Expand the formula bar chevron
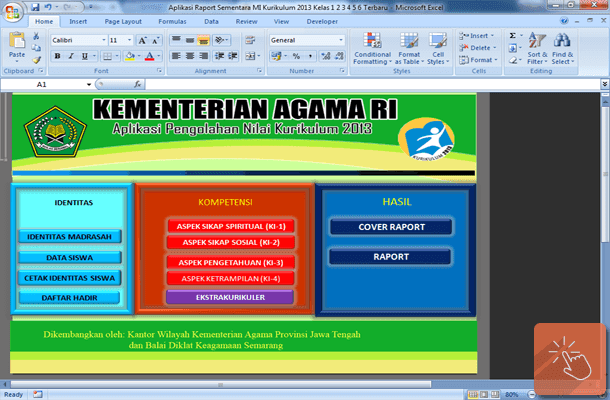Screen dimensions: 610x400 [605, 84]
